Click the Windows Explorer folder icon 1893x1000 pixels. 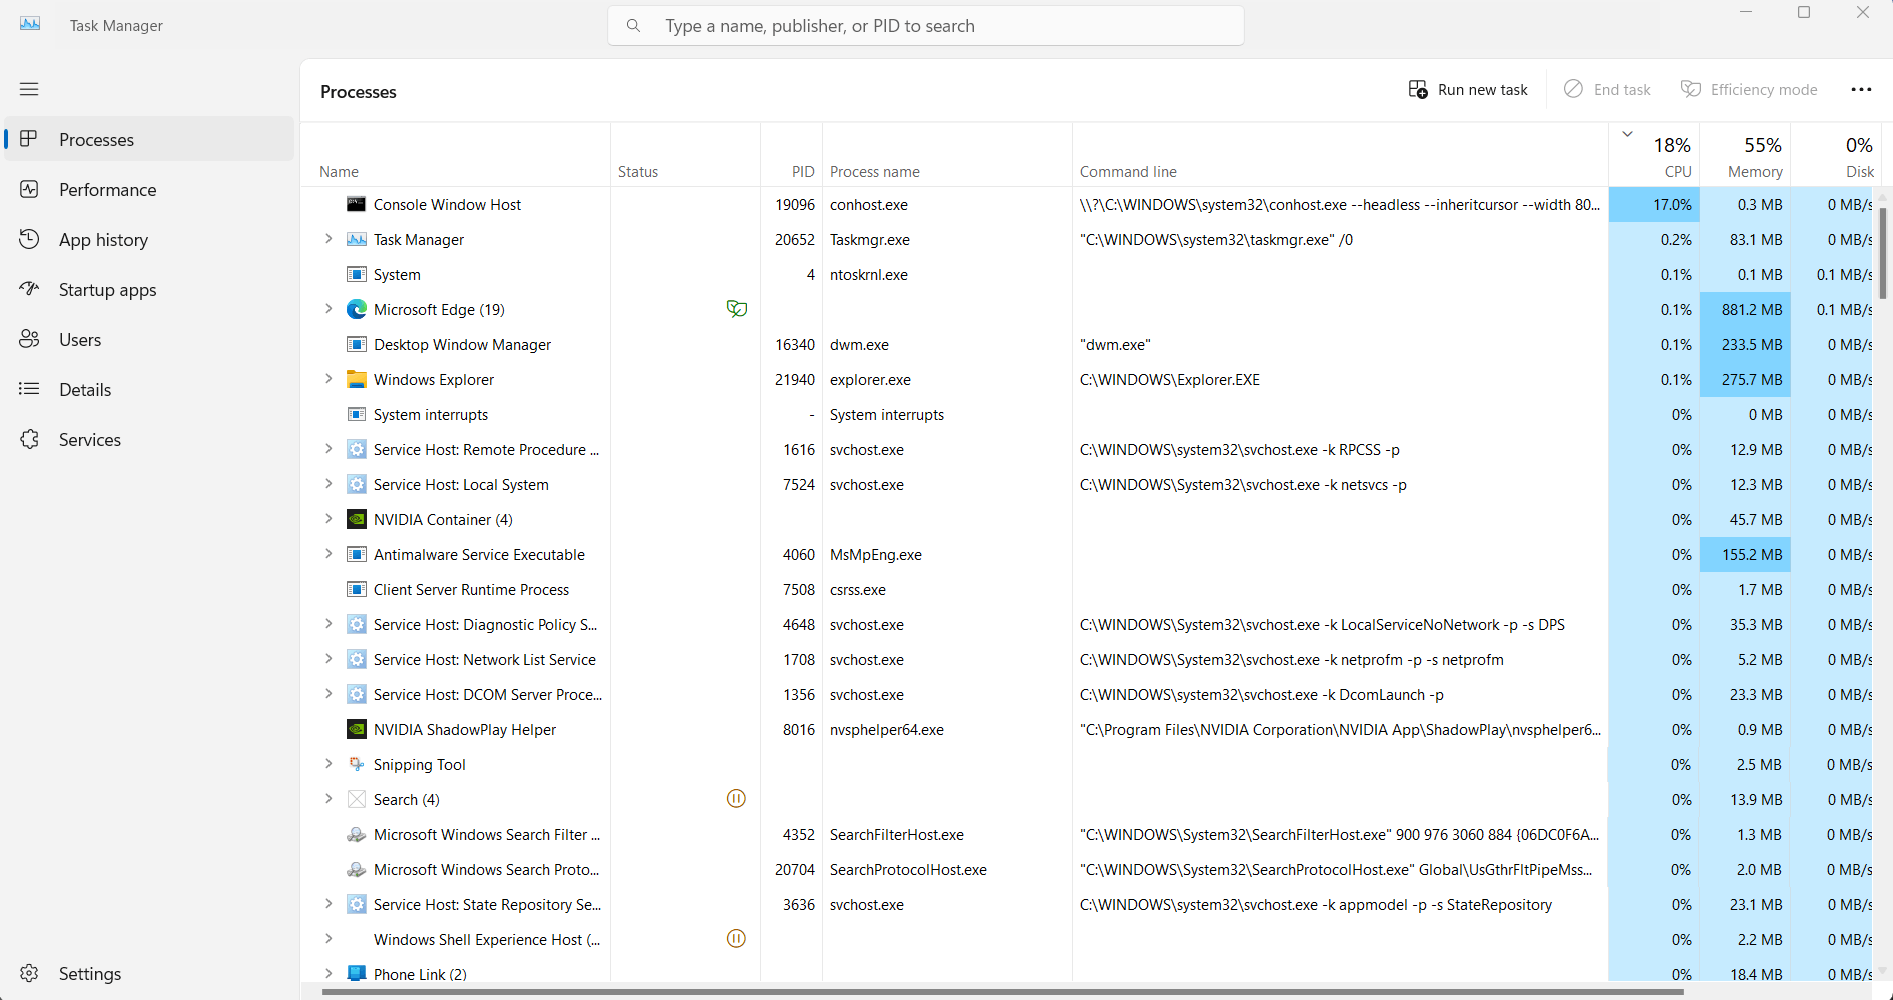357,379
